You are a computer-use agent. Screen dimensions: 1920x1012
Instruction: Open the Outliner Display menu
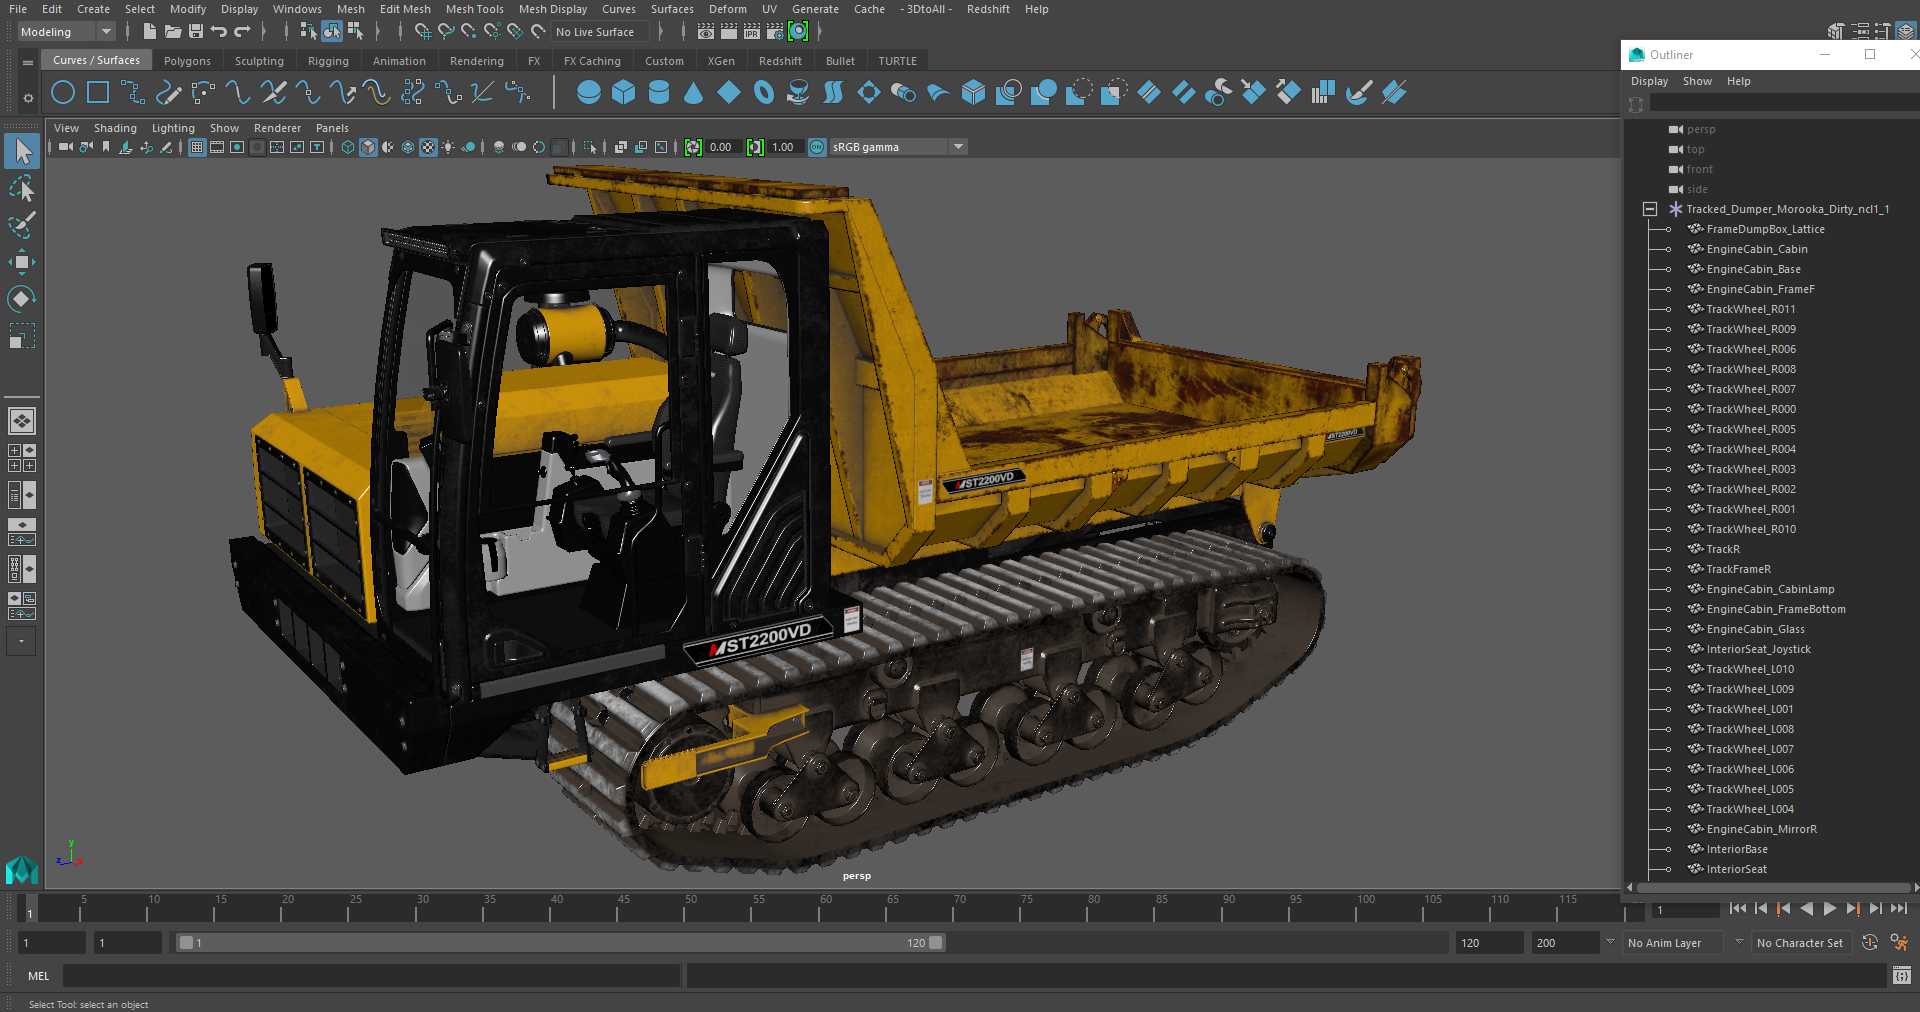1649,81
